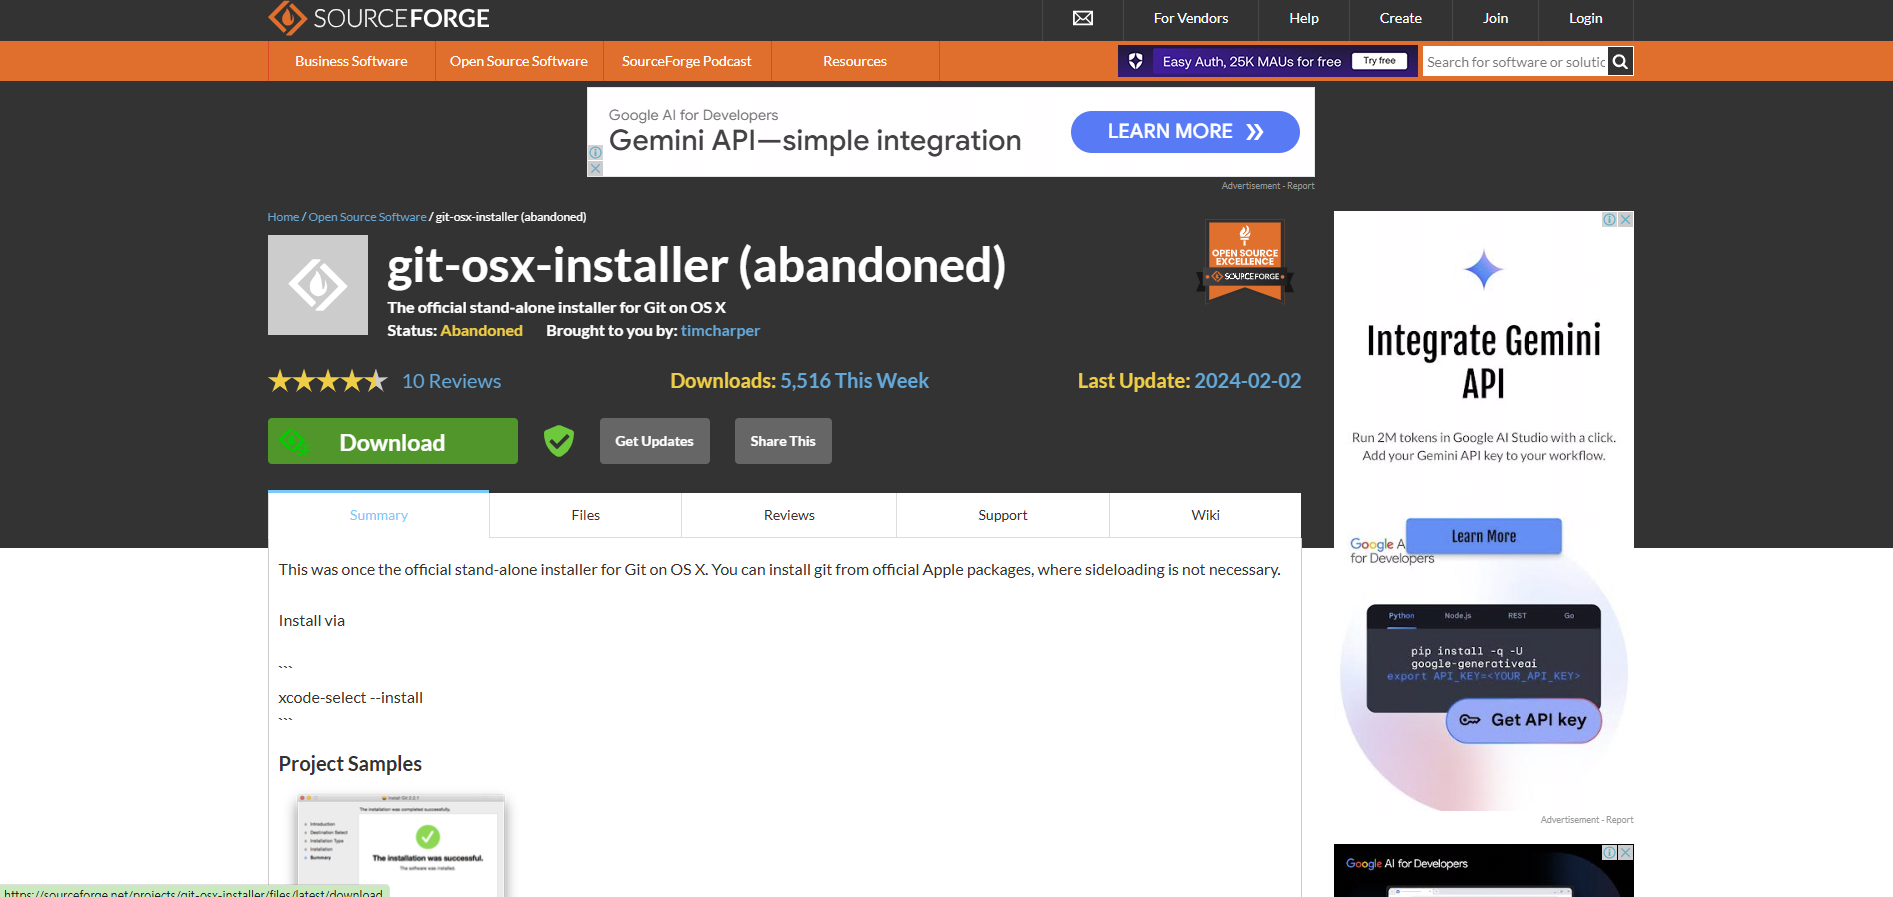The width and height of the screenshot is (1893, 897).
Task: Click the Abandoned status text
Action: 481,331
